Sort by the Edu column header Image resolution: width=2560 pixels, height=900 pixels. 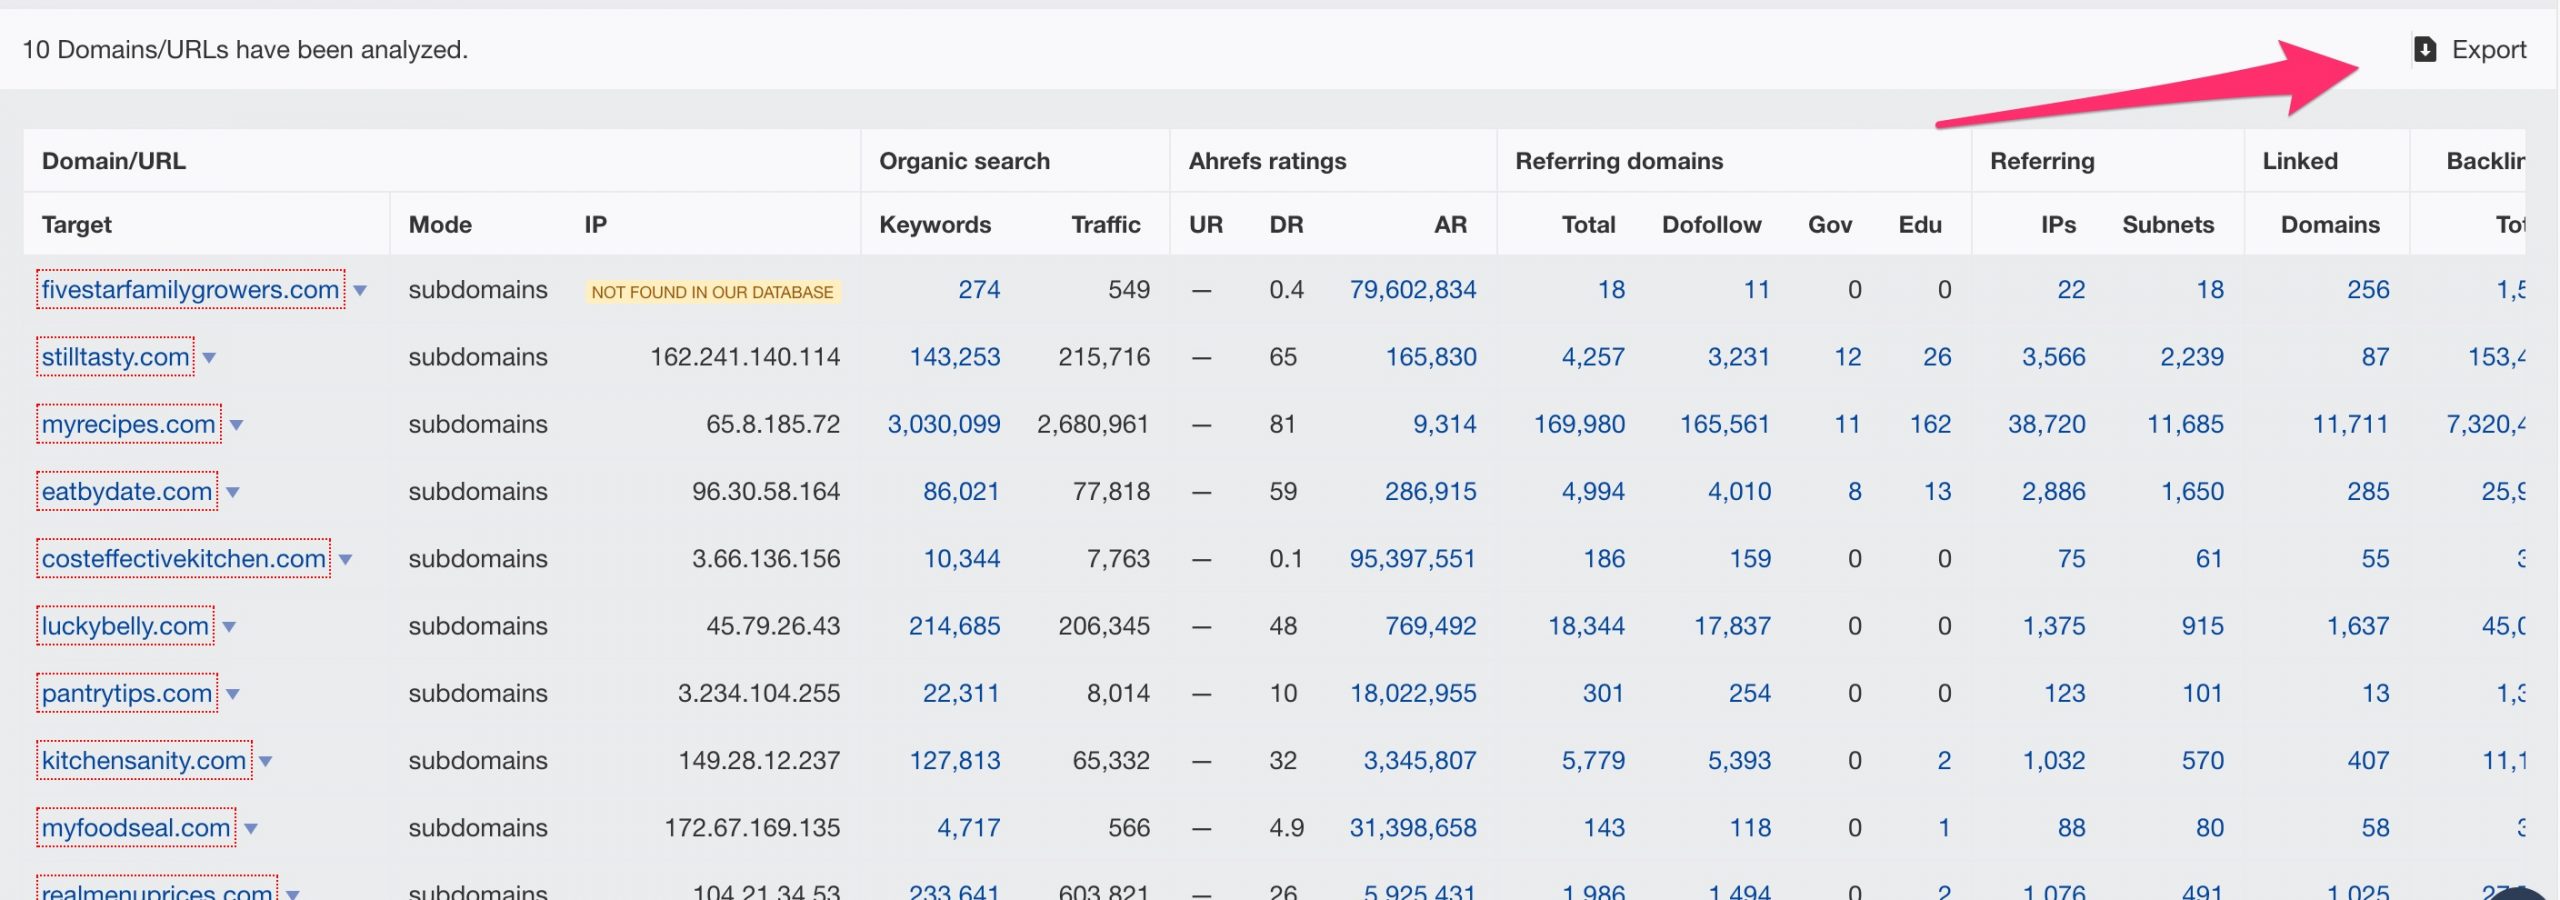tap(1920, 224)
